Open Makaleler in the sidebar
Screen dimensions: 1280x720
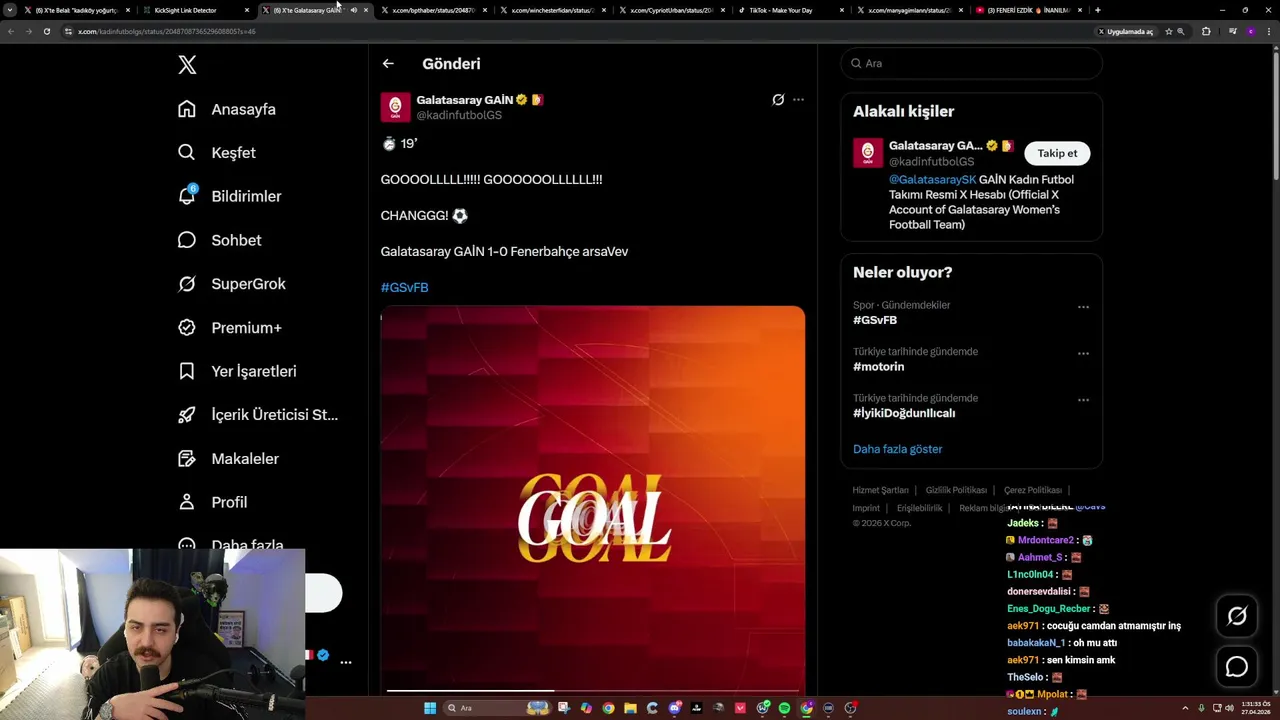[228, 458]
